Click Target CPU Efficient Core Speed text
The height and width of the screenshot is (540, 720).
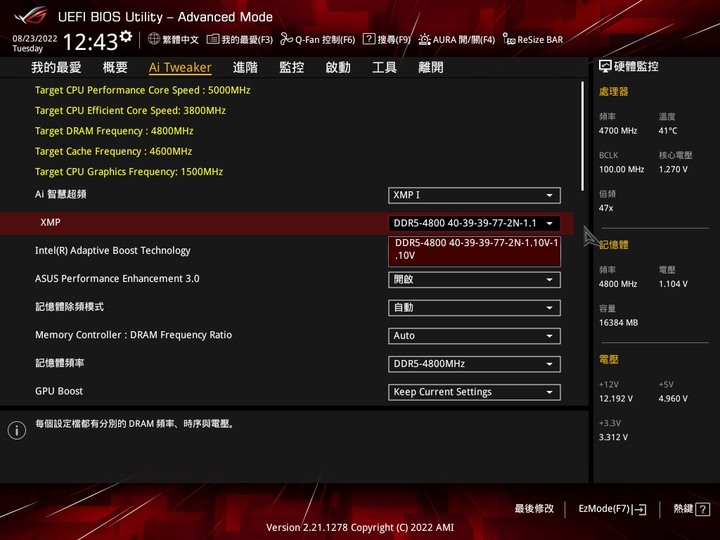(x=130, y=111)
